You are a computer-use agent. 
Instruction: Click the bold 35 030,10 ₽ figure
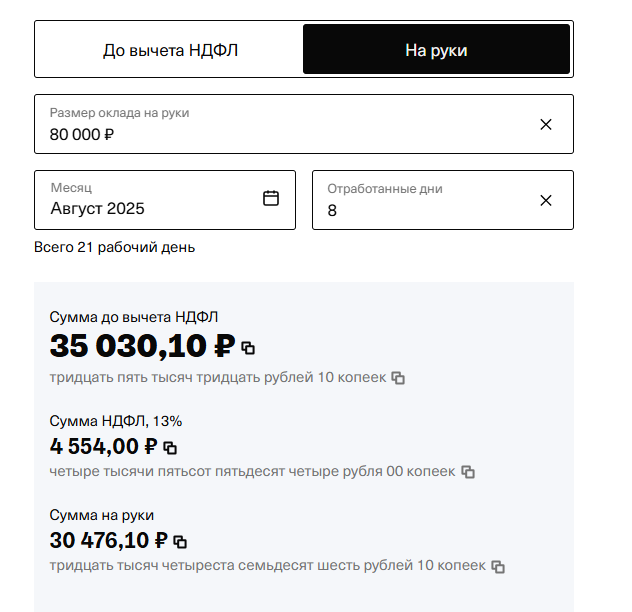pos(142,346)
